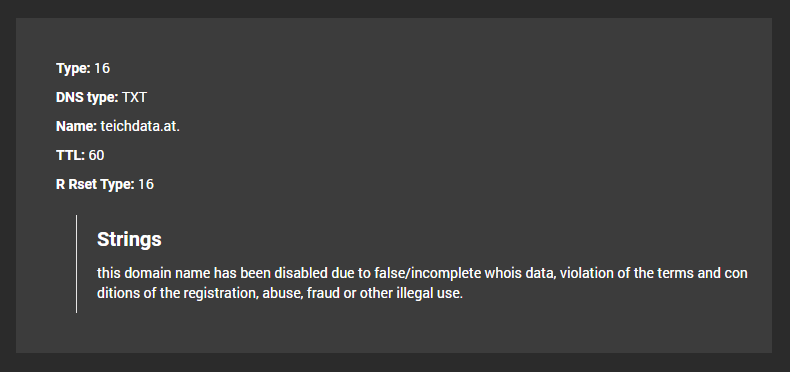Click the Name label
This screenshot has height=372, width=790.
[x=76, y=126]
